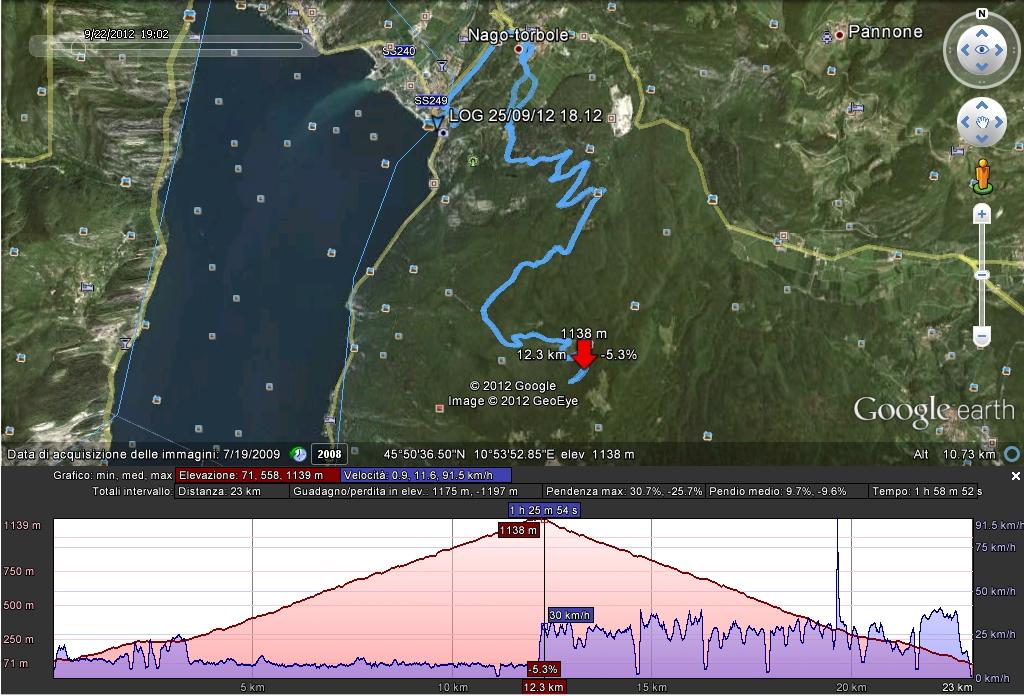Toggle the Elevazione graph in the profile panel
Screen dimensions: 1024x696
pos(255,477)
